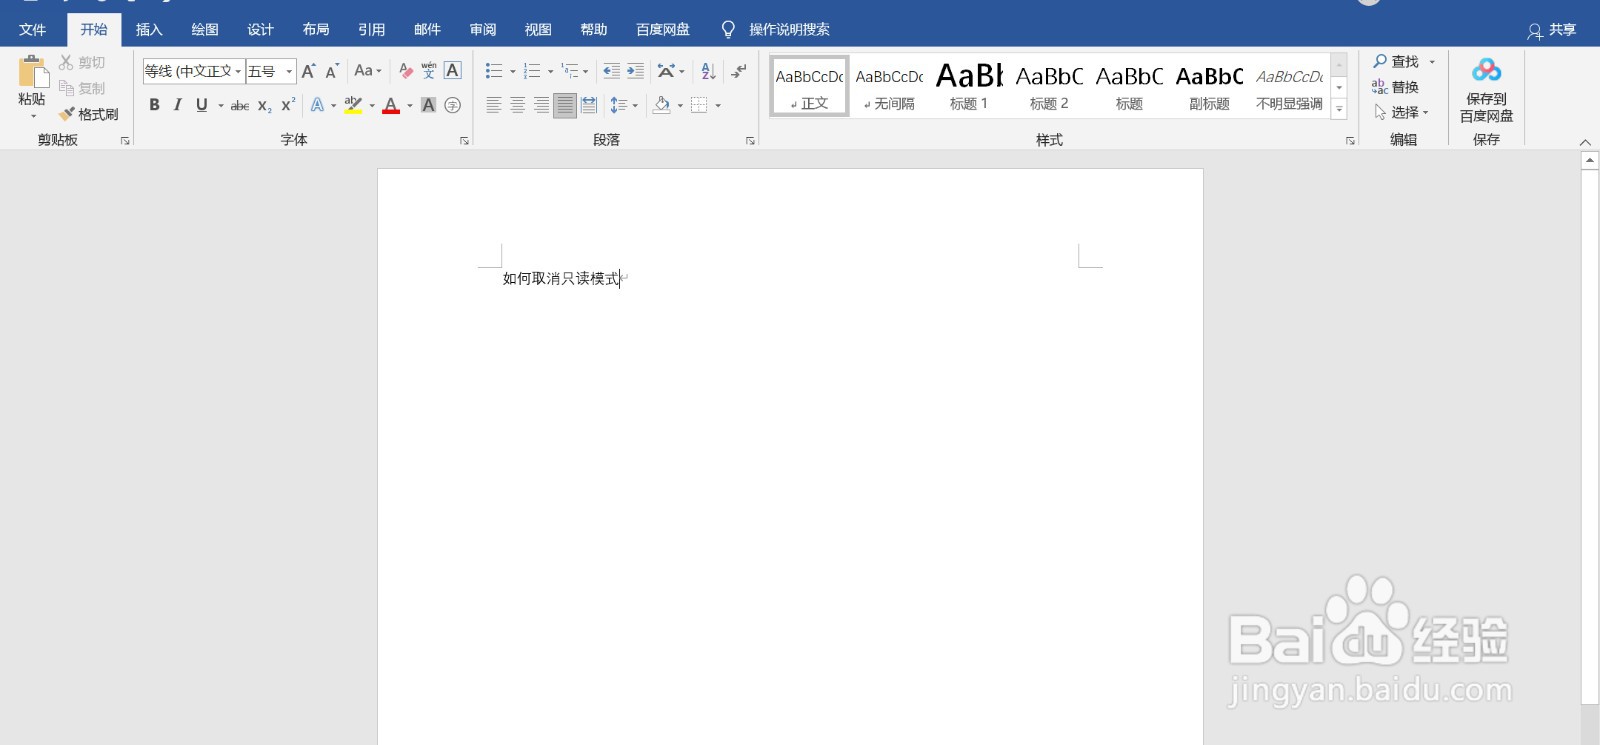Select the 无间隔 style
This screenshot has height=745, width=1600.
890,86
